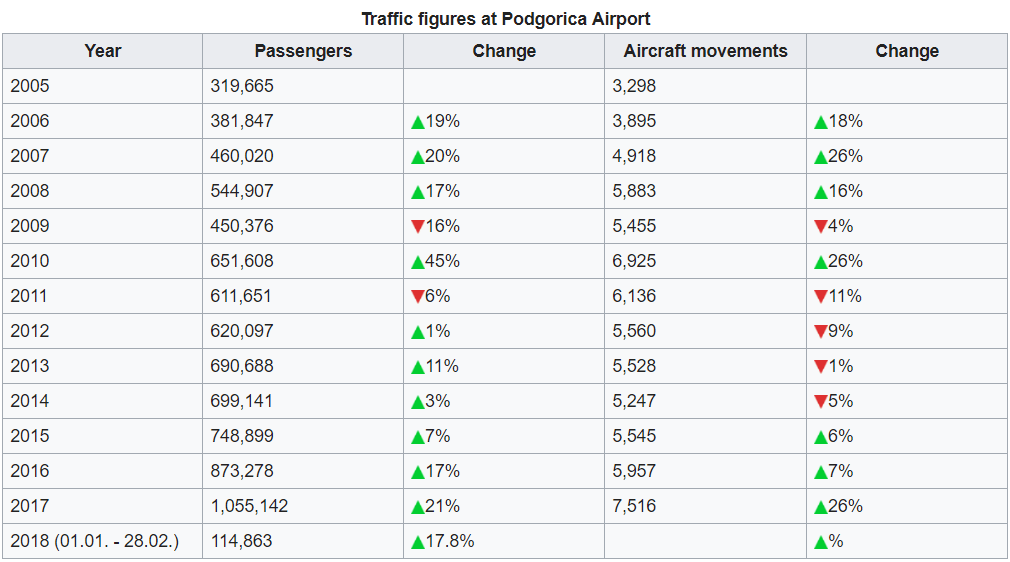Select the 2018 (01.01. - 28.02.) row label
This screenshot has width=1010, height=562.
[94, 541]
